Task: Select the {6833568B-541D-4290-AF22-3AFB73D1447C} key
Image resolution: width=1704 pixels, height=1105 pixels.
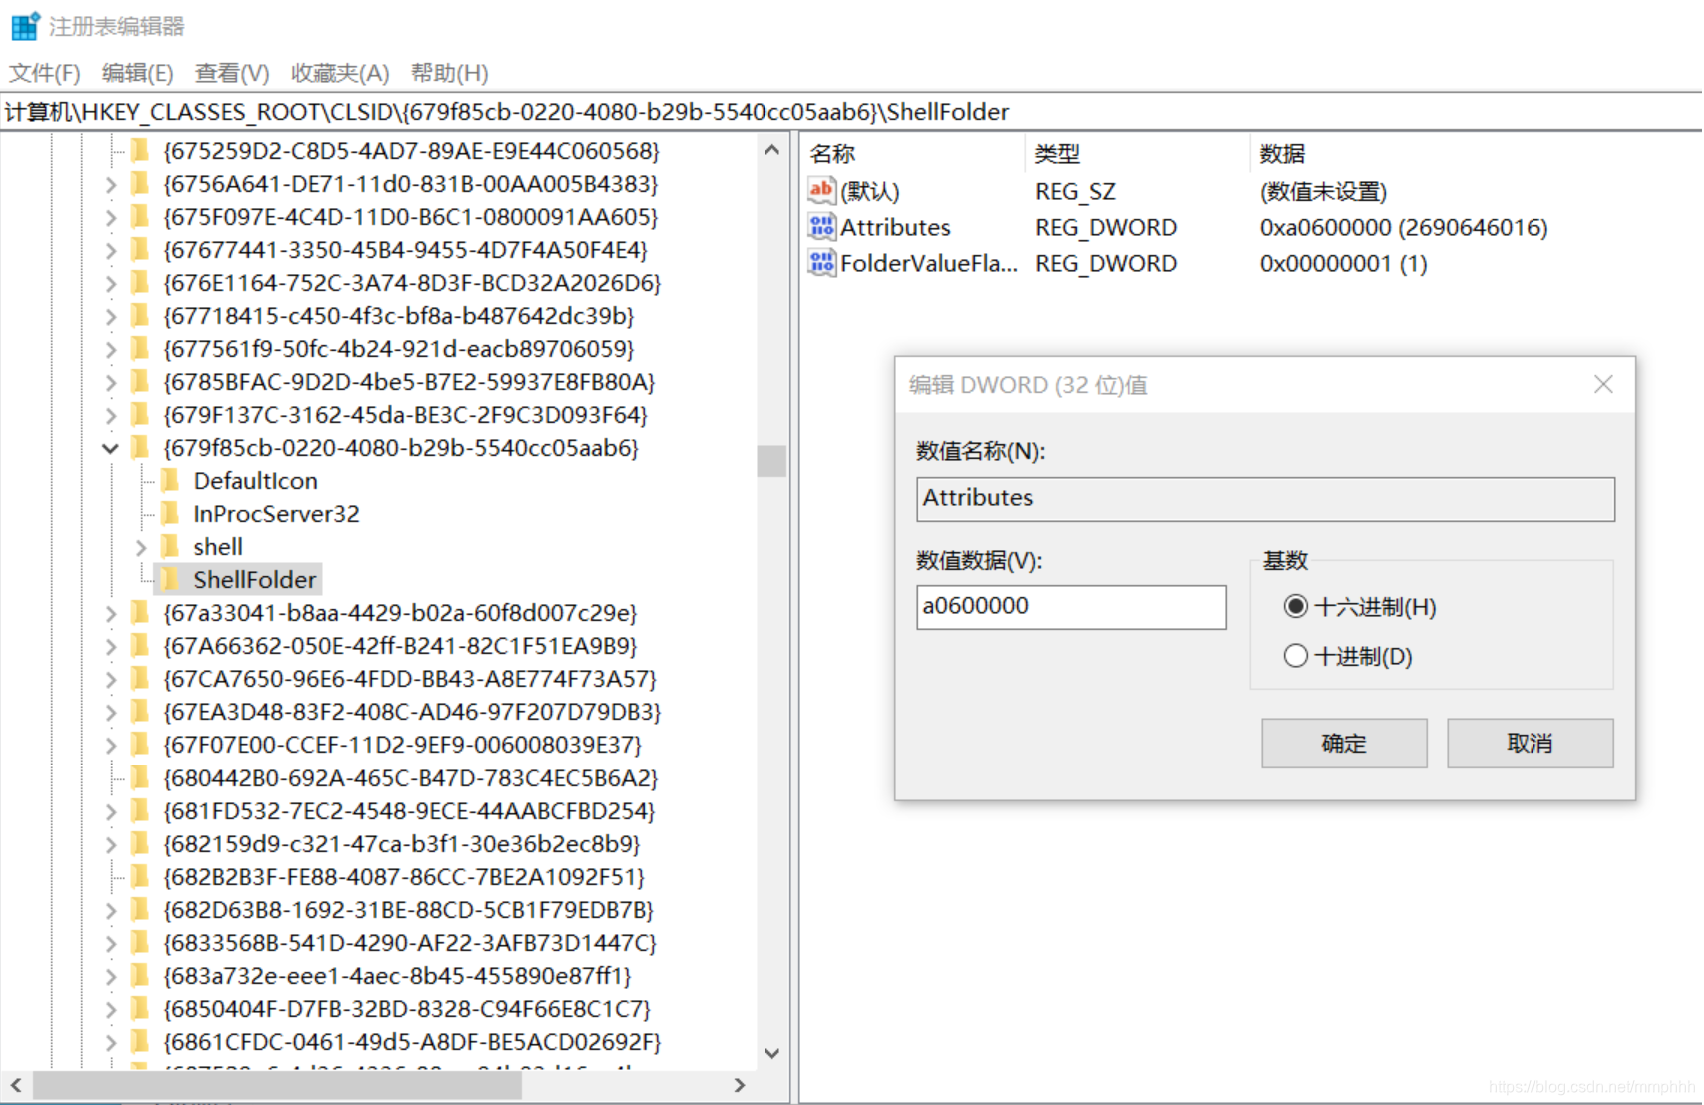Action: tap(410, 942)
